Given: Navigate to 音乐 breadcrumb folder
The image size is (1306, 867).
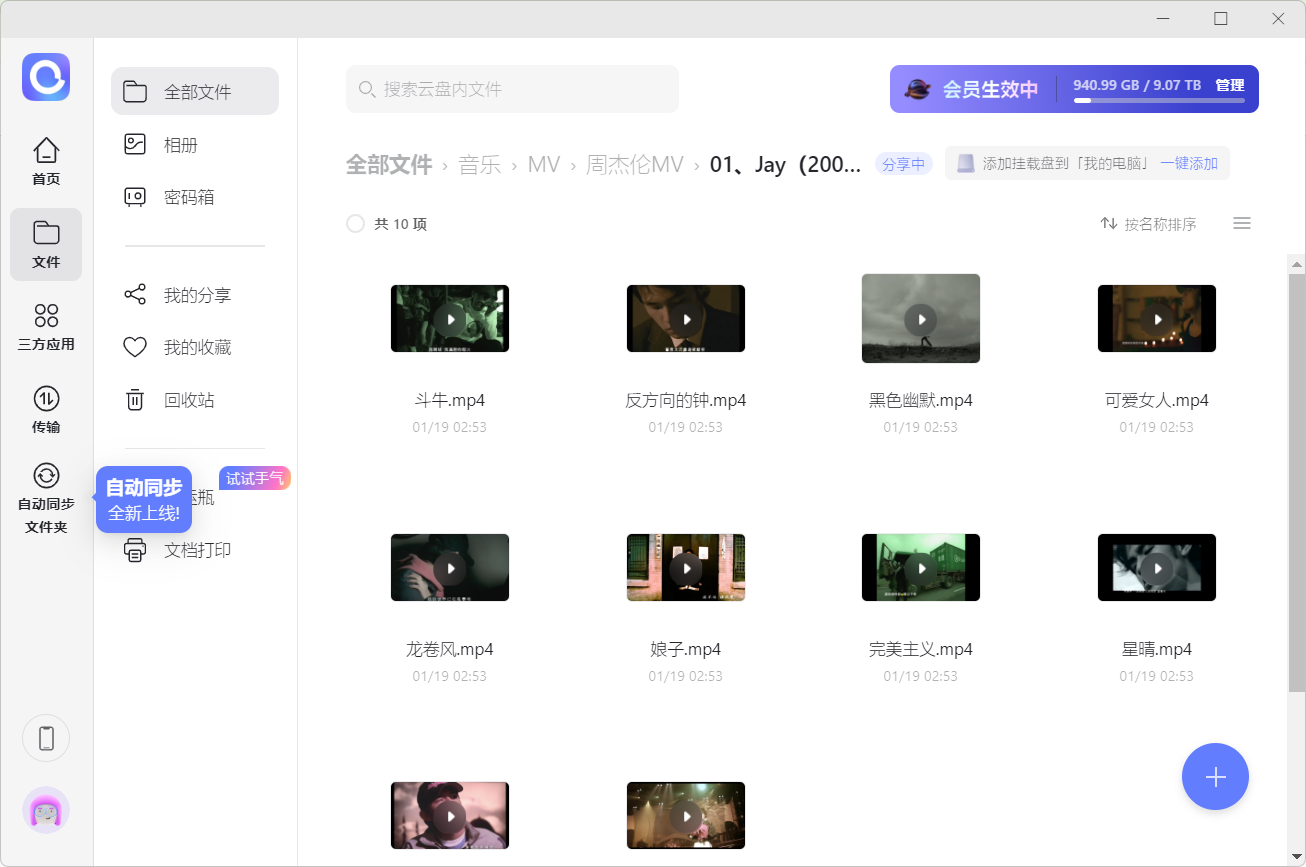Looking at the screenshot, I should tap(479, 164).
